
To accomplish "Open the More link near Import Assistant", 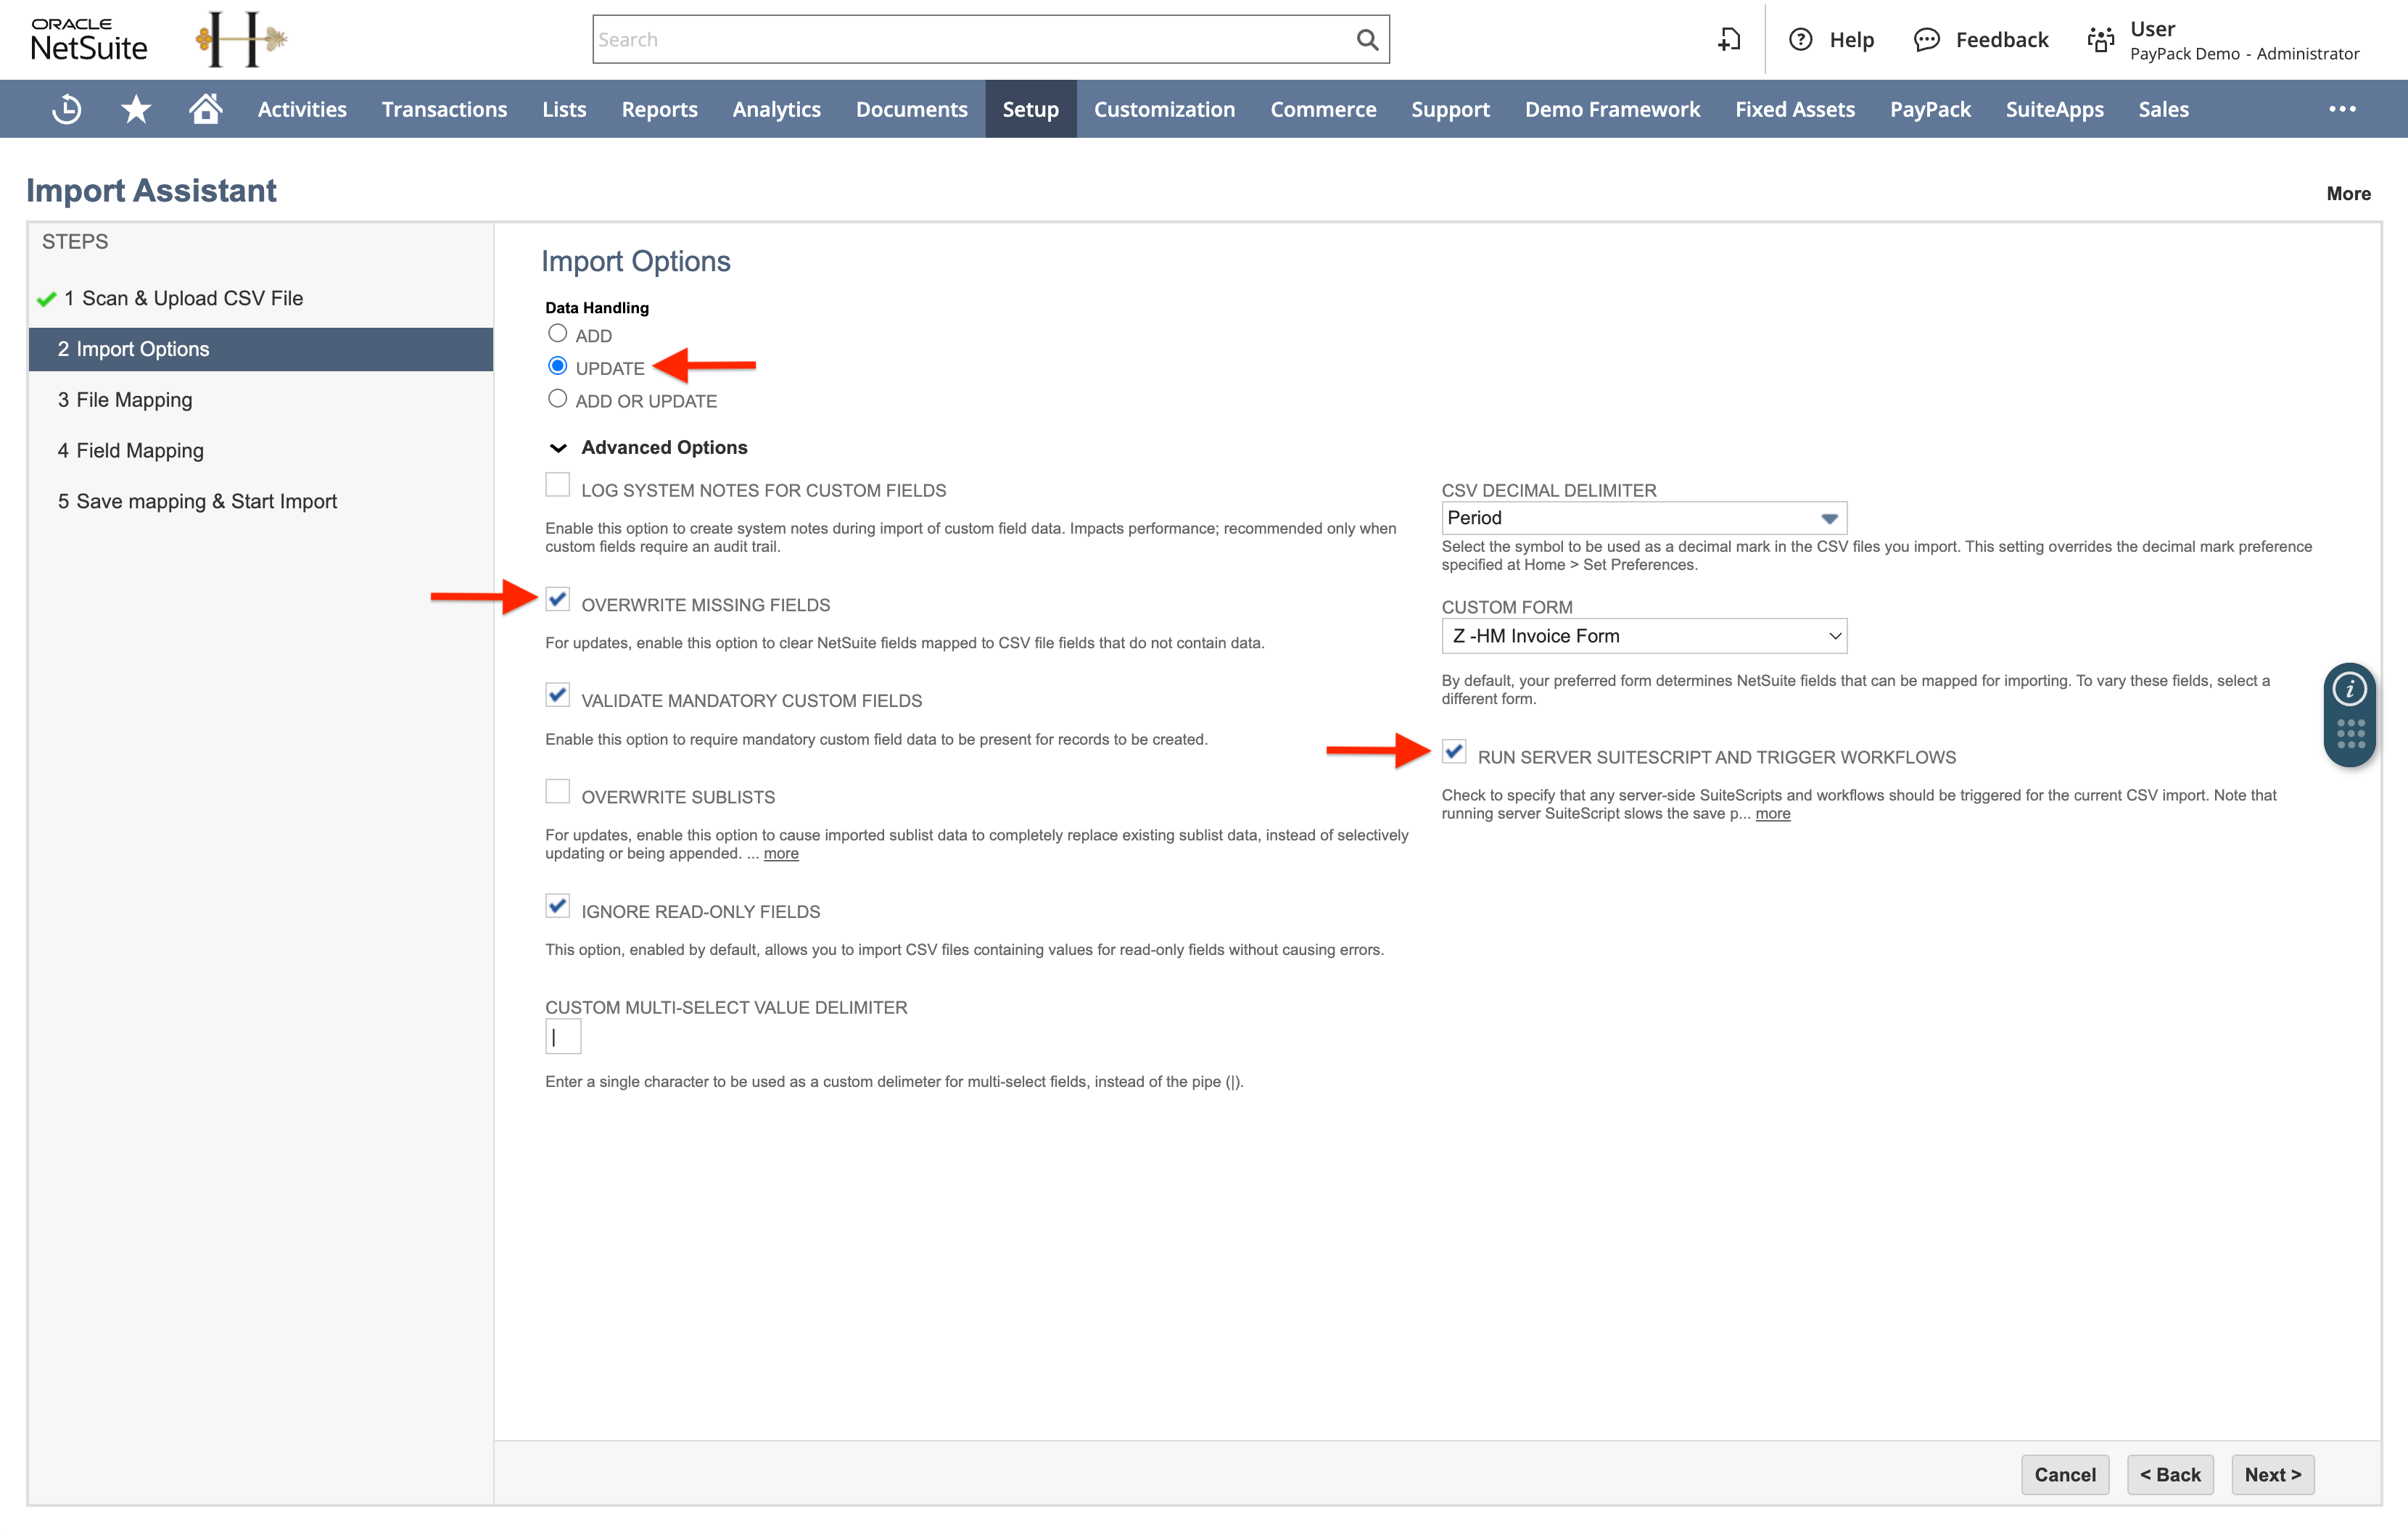I will (2348, 193).
